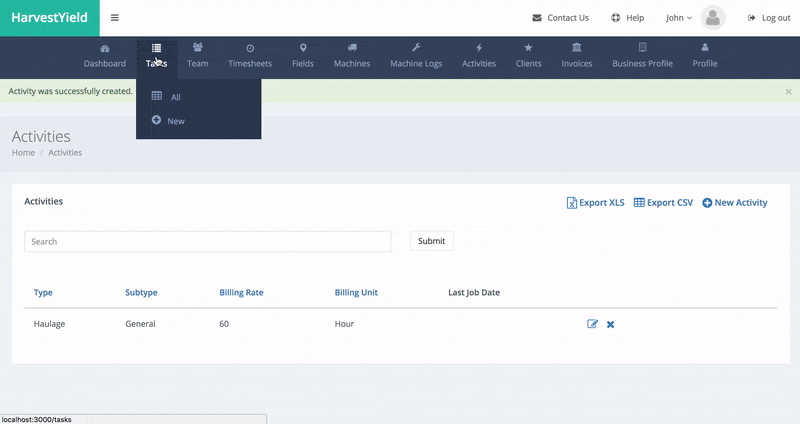The image size is (800, 424).
Task: Choose New in the Tasks dropdown menu
Action: click(175, 121)
